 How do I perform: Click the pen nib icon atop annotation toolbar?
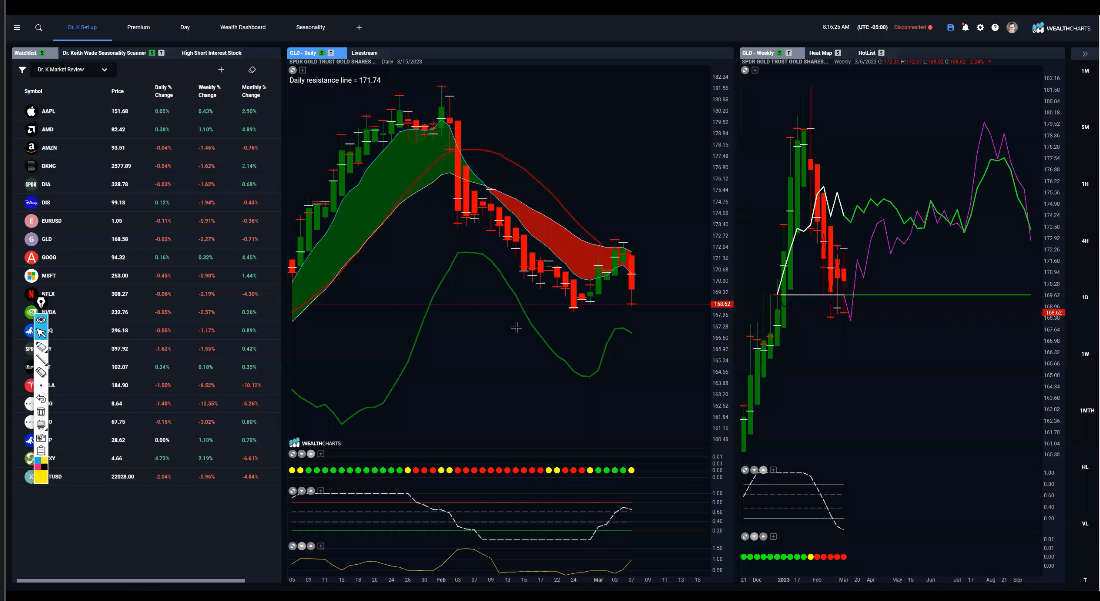41,302
